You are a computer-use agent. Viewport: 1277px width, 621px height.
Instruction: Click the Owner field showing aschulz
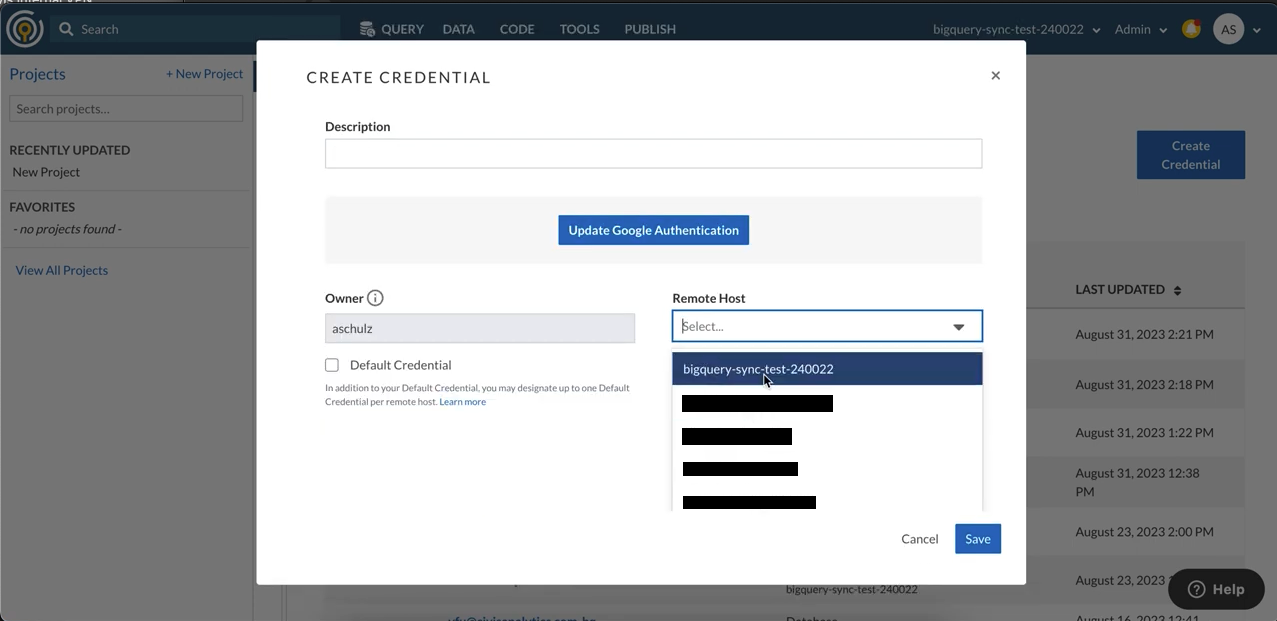pyautogui.click(x=480, y=328)
